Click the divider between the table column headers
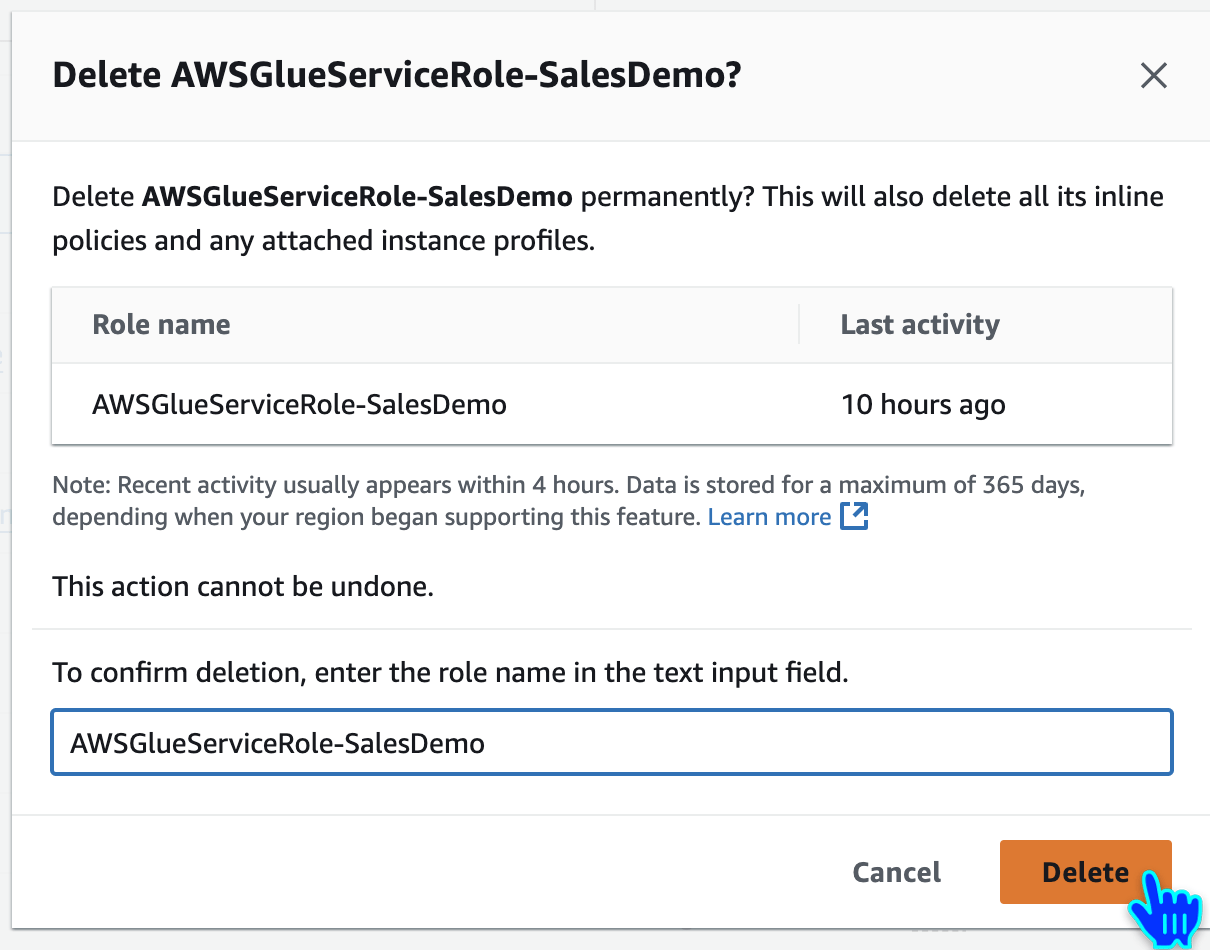This screenshot has width=1210, height=950. (799, 325)
